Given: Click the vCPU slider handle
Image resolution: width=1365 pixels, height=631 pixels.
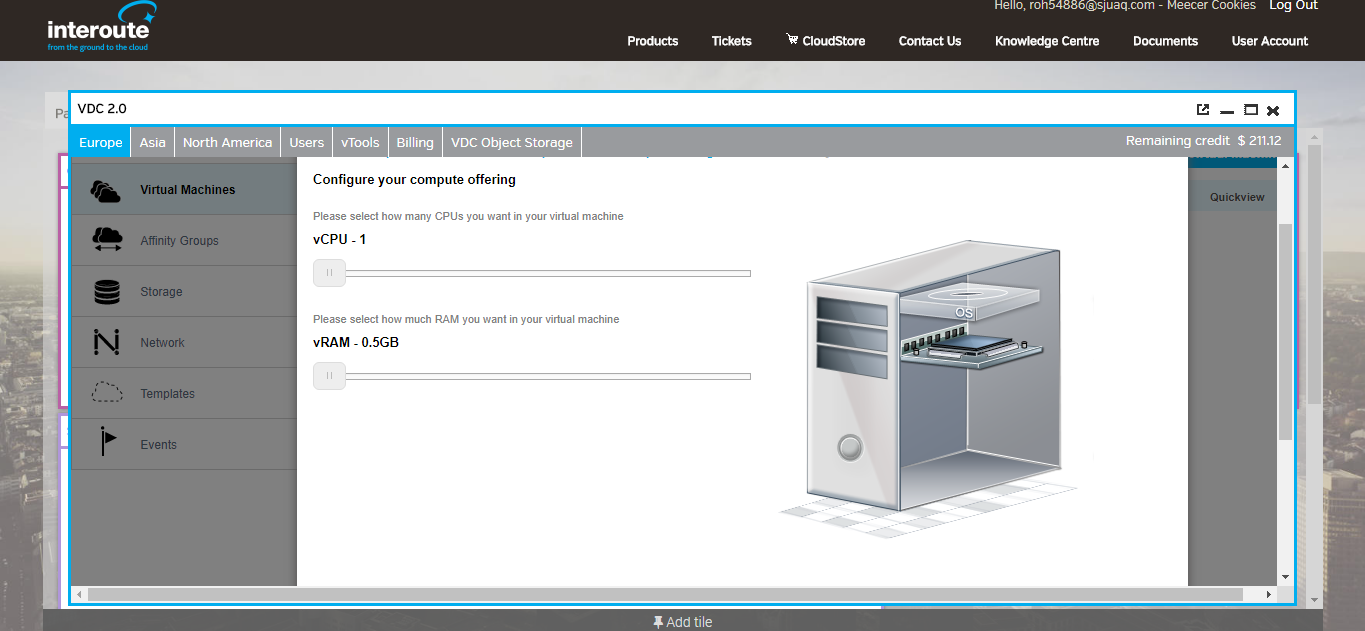Looking at the screenshot, I should tap(329, 273).
